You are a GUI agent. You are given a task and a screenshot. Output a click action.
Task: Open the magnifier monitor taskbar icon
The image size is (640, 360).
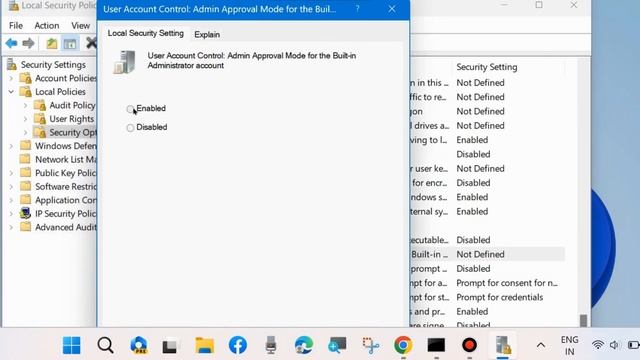click(337, 345)
